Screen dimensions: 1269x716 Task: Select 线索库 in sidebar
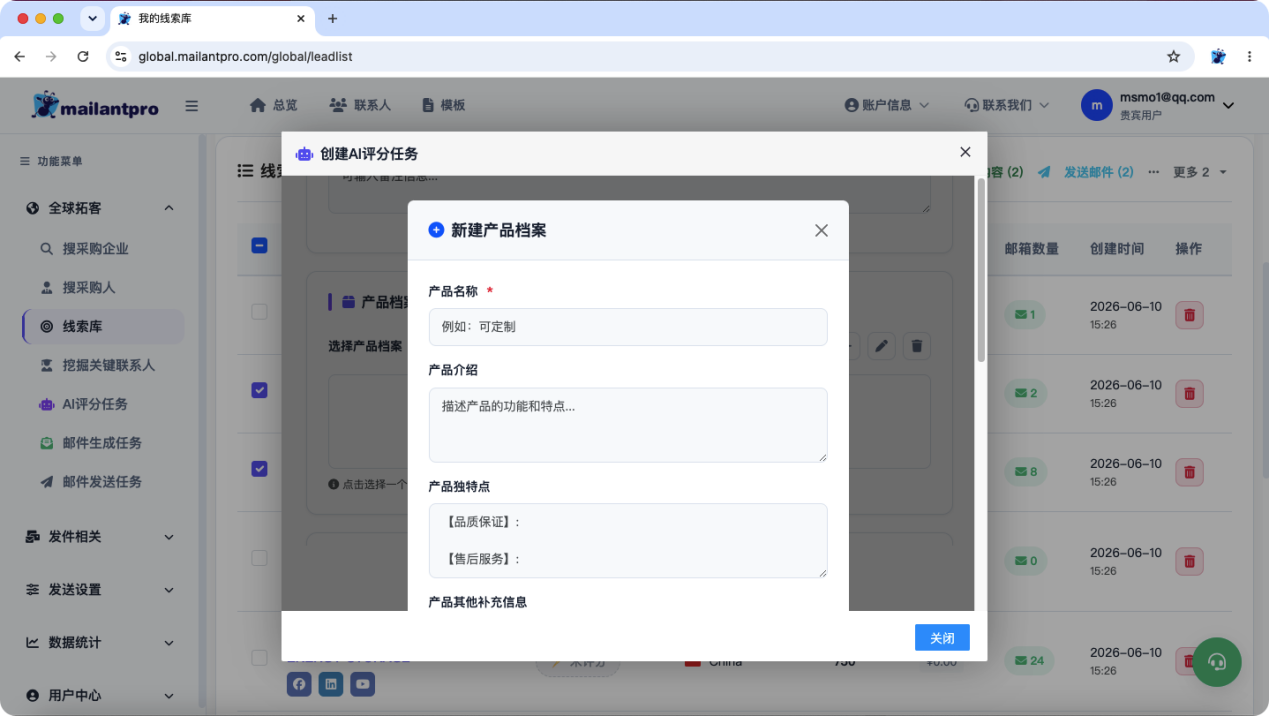pyautogui.click(x=103, y=327)
